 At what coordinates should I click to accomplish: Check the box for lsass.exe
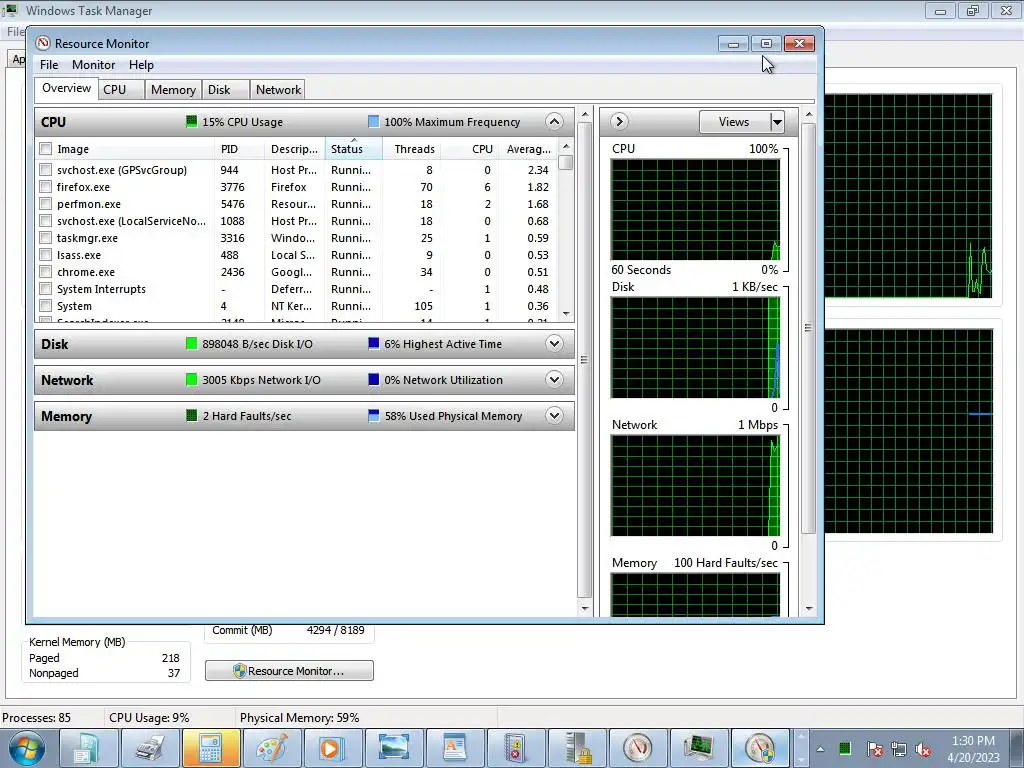46,255
